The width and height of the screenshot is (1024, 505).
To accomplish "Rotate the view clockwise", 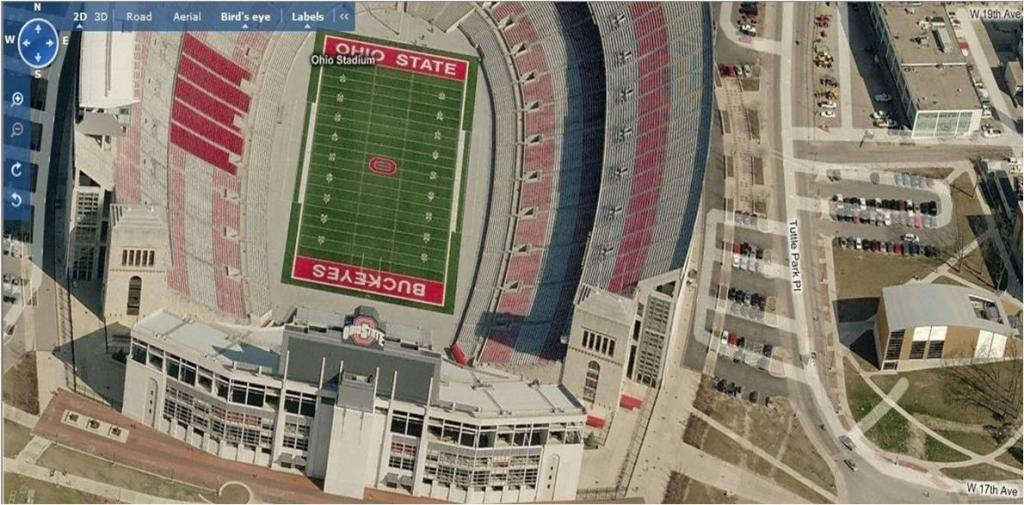I will (17, 169).
